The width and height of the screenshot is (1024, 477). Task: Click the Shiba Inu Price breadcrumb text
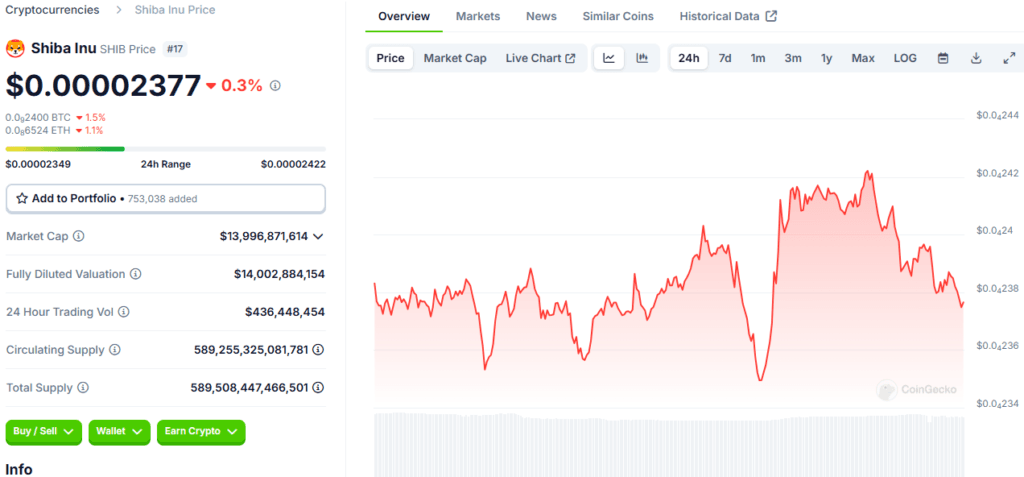point(175,10)
